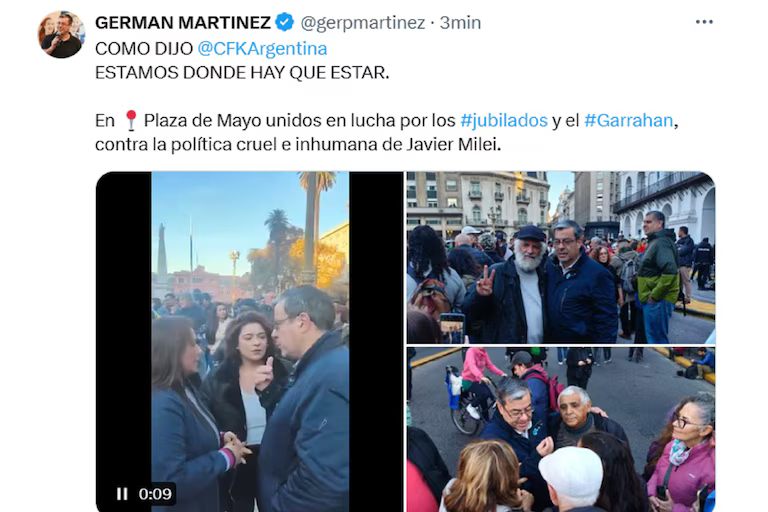This screenshot has height=512, width=768.
Task: Open the #jubilados hashtag
Action: (504, 120)
